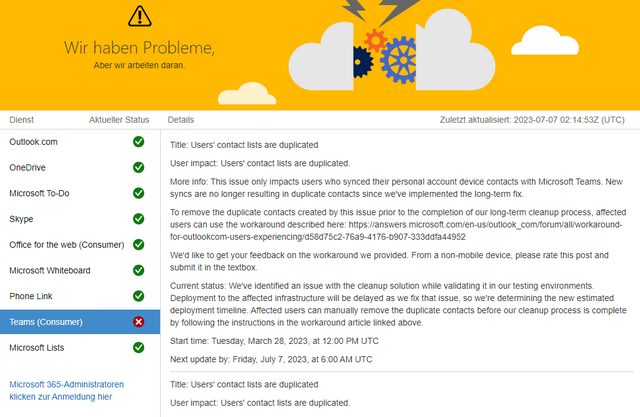Show Office for the web (Consumer) status
Image resolution: width=640 pixels, height=417 pixels.
(x=80, y=244)
